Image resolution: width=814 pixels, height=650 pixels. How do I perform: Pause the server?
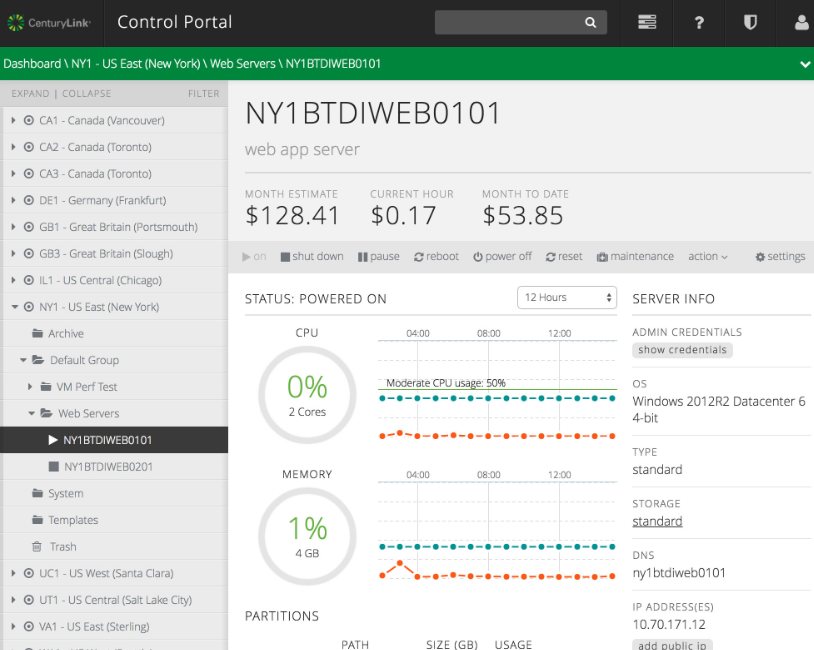pos(378,256)
